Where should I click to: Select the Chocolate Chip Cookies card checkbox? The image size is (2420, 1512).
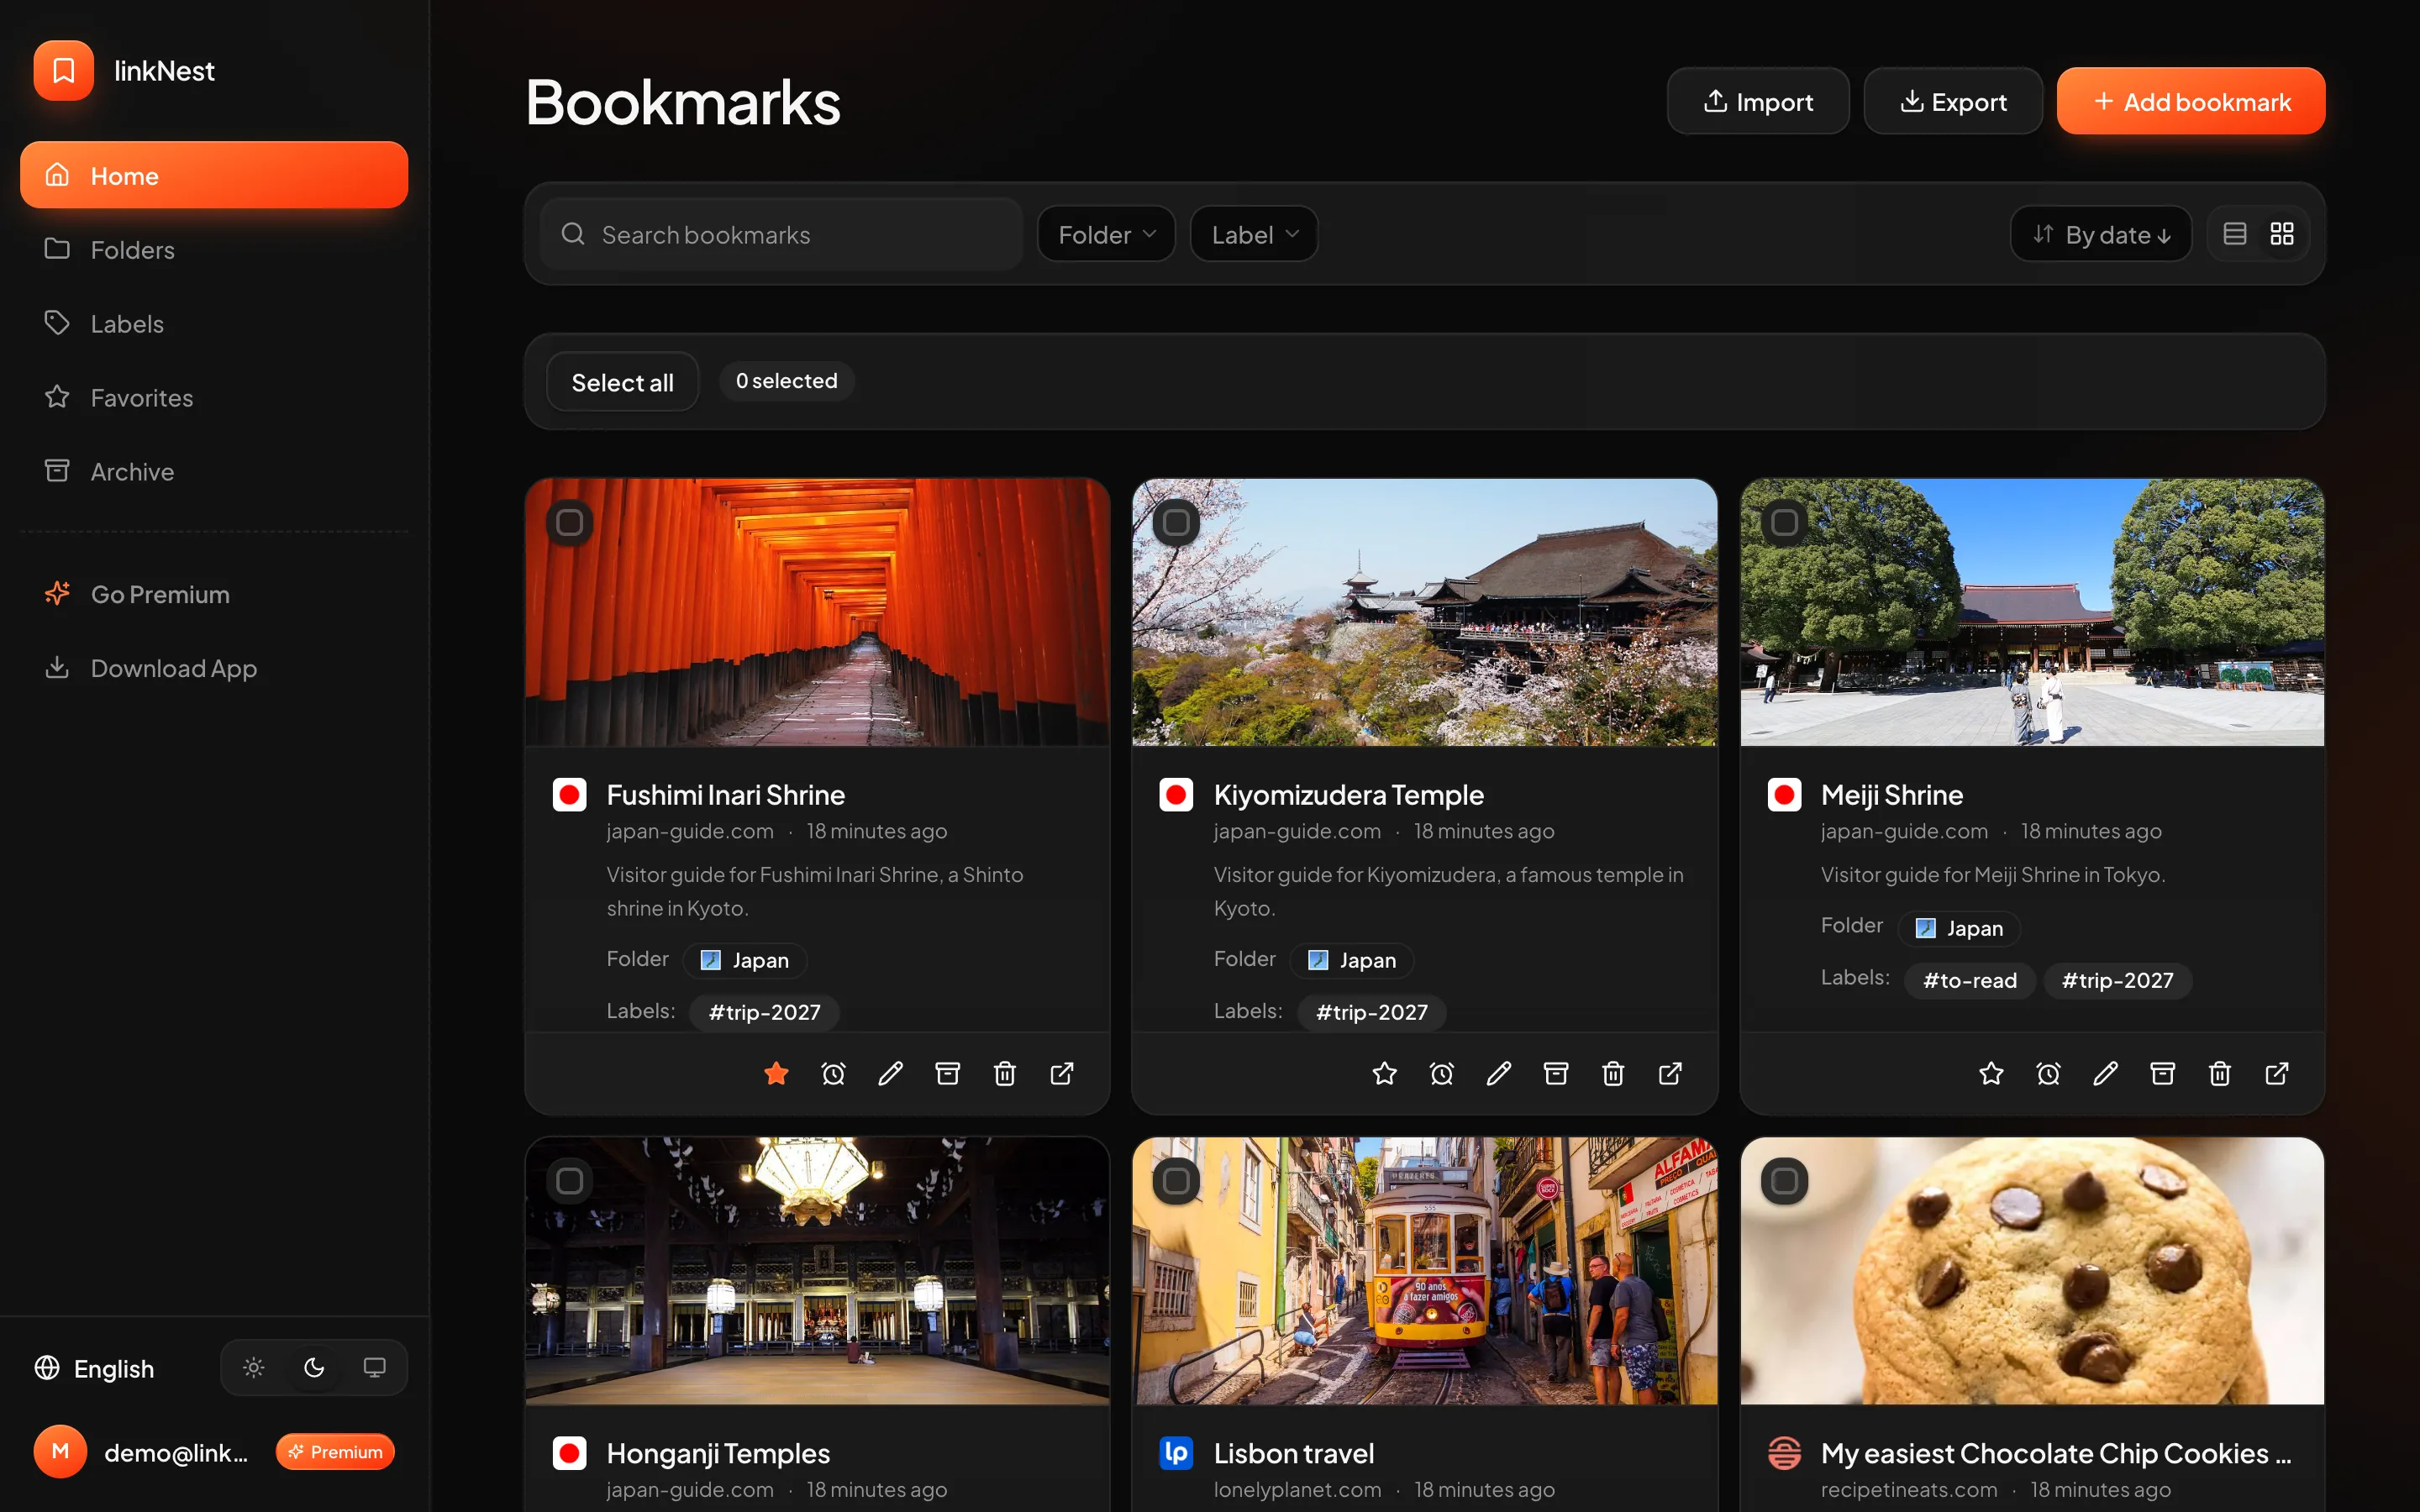[1784, 1181]
